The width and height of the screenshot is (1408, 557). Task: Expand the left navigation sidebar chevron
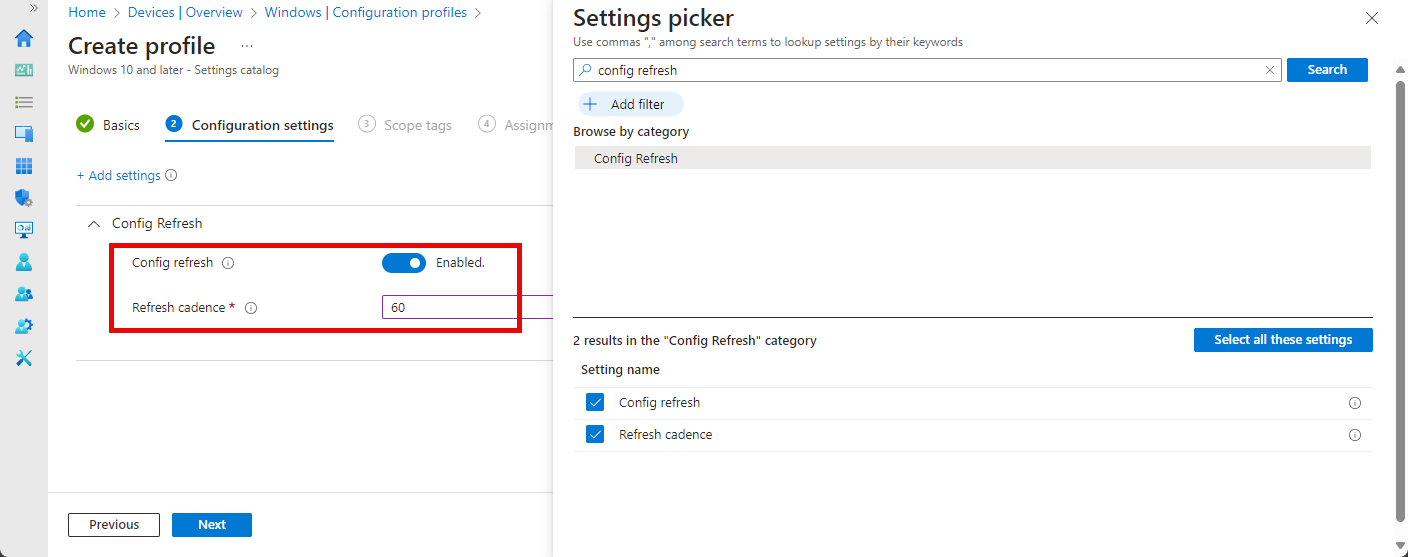pyautogui.click(x=34, y=7)
